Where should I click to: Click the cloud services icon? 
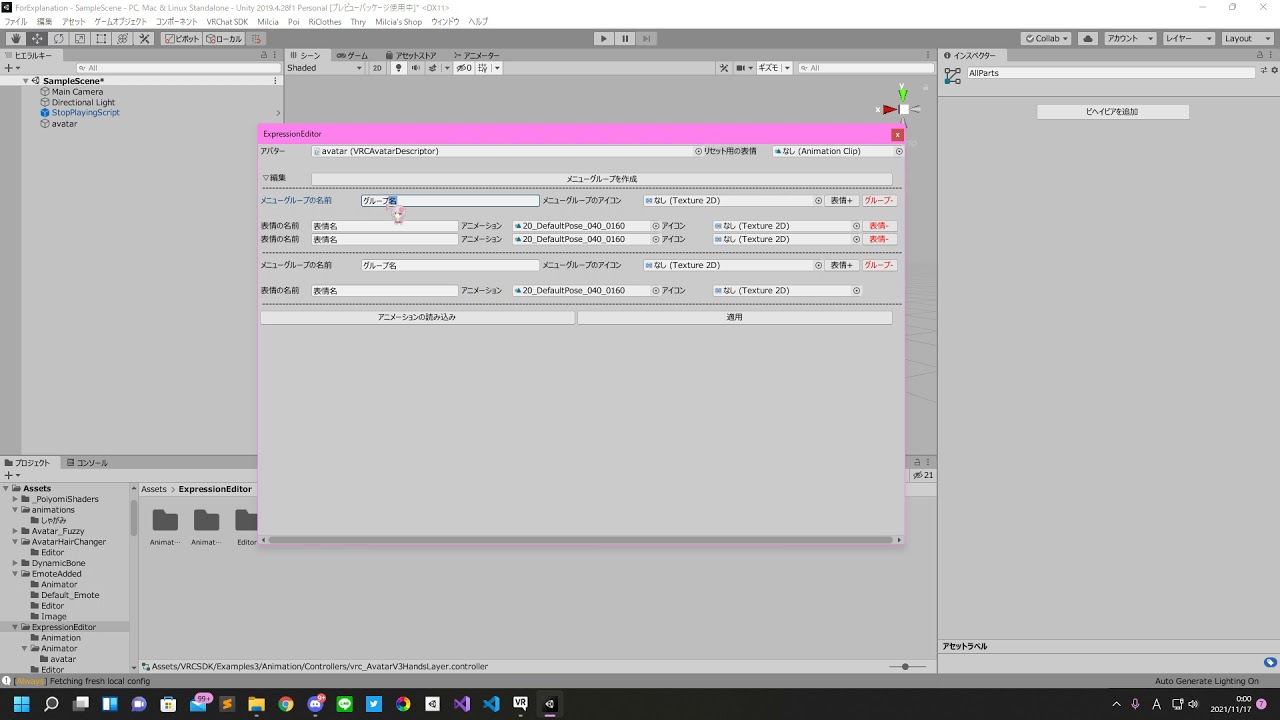point(1088,39)
